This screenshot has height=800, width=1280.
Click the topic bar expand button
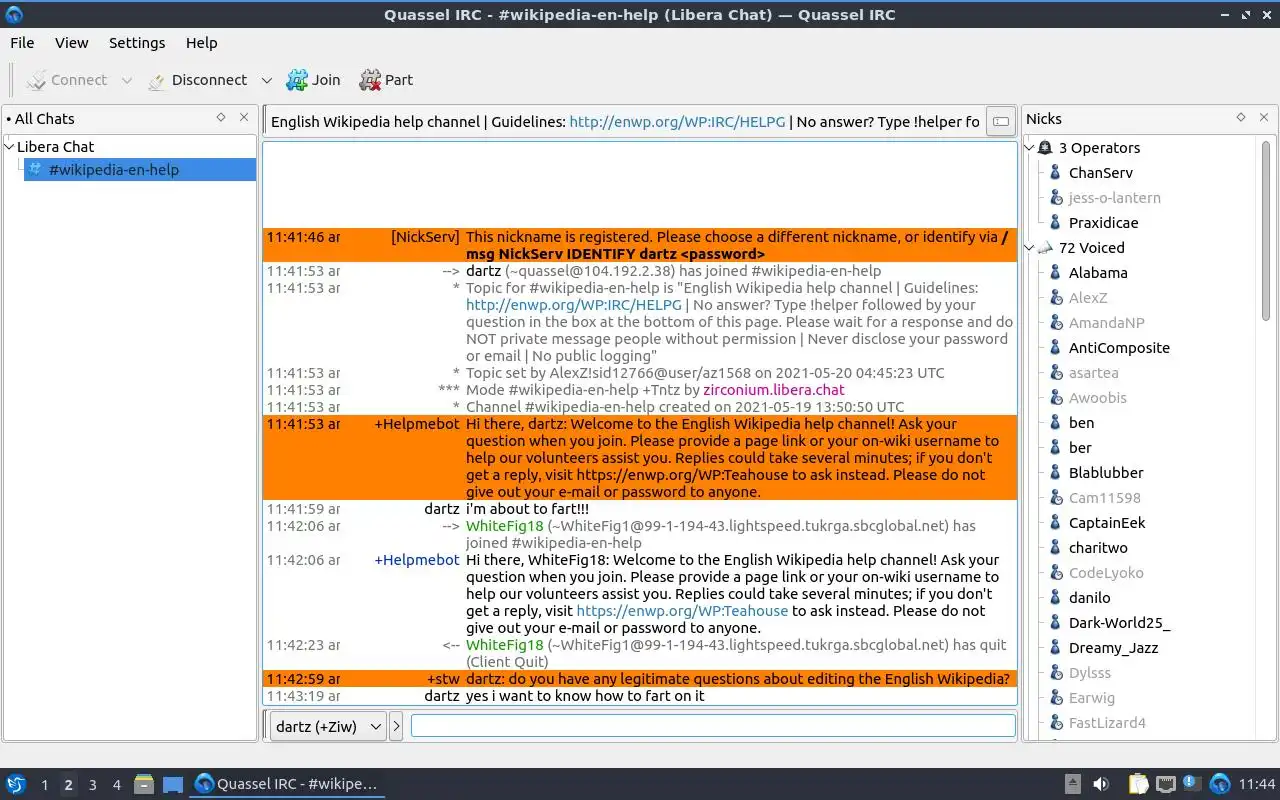(999, 122)
